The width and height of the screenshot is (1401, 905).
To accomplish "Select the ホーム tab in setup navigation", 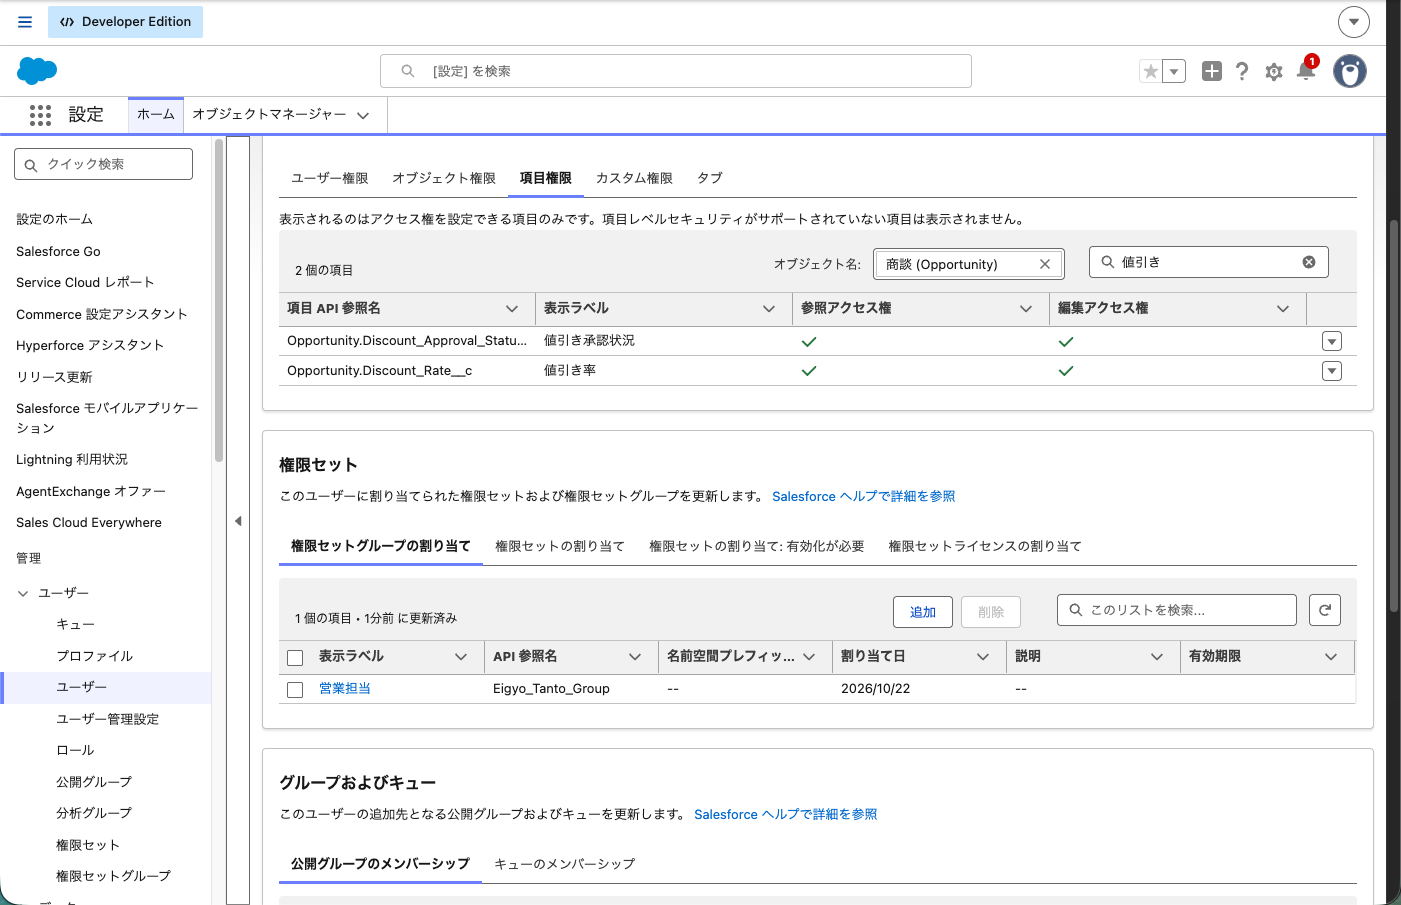I will coord(156,114).
